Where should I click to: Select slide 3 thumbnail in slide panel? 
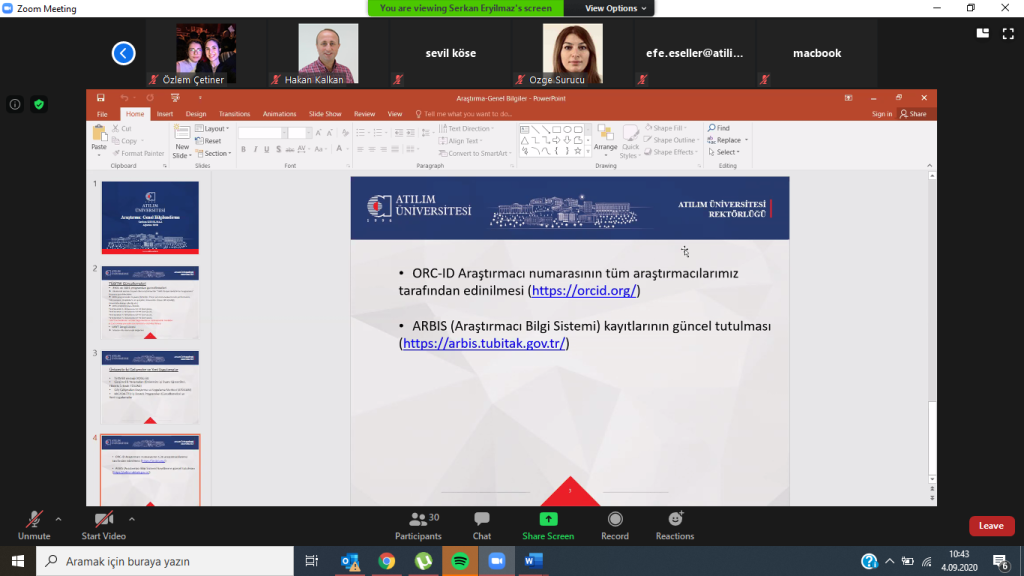(150, 387)
